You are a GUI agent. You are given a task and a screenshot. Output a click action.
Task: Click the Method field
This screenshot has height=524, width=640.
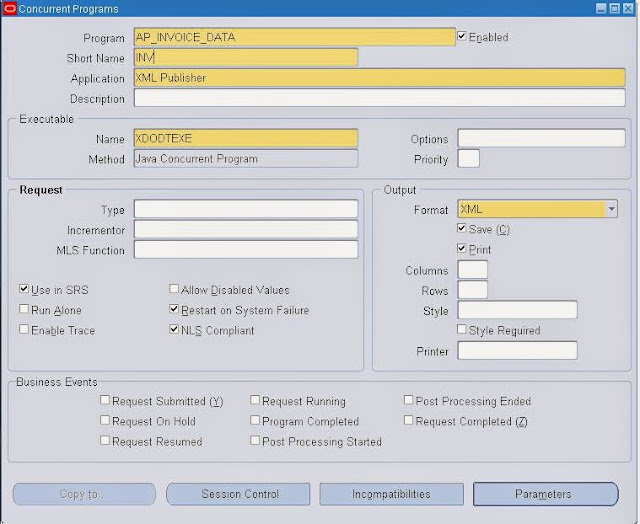pyautogui.click(x=246, y=158)
